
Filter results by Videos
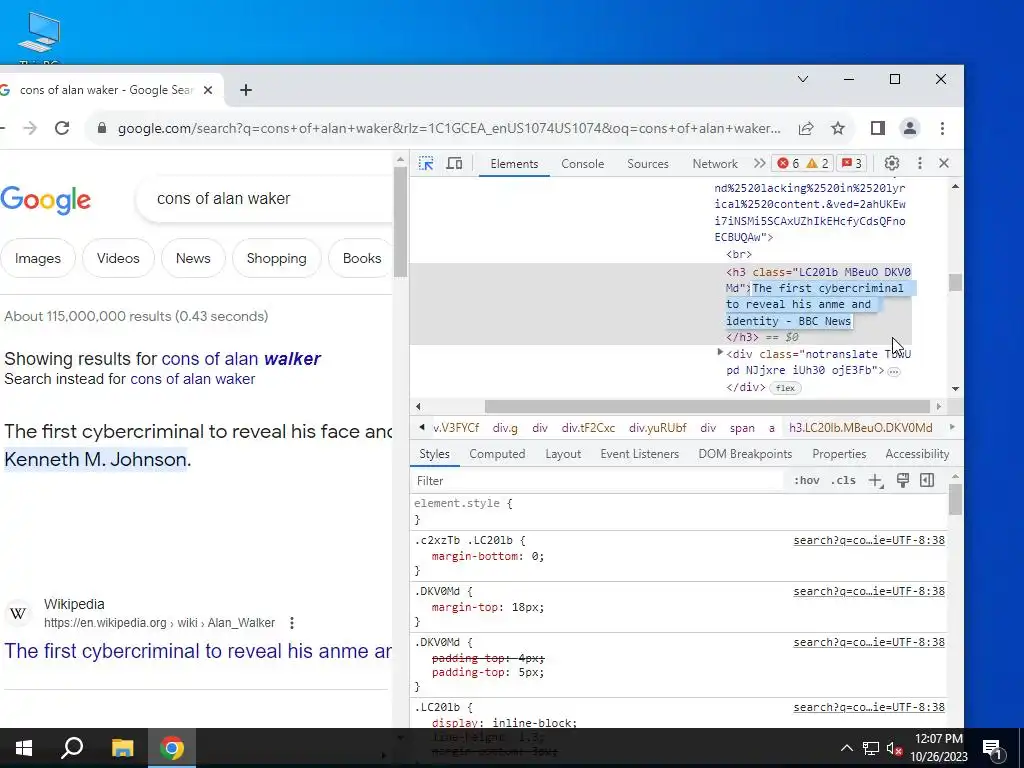point(118,258)
